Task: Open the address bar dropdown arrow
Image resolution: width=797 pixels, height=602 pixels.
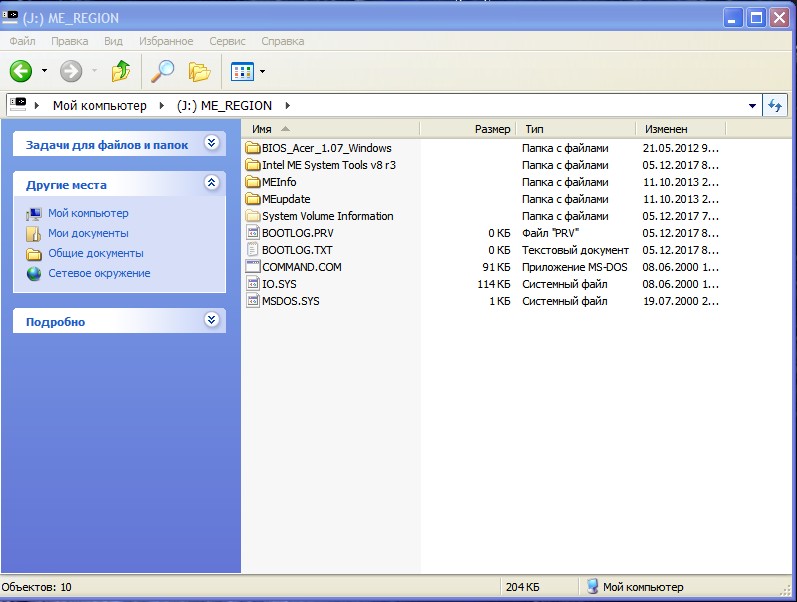Action: coord(752,106)
